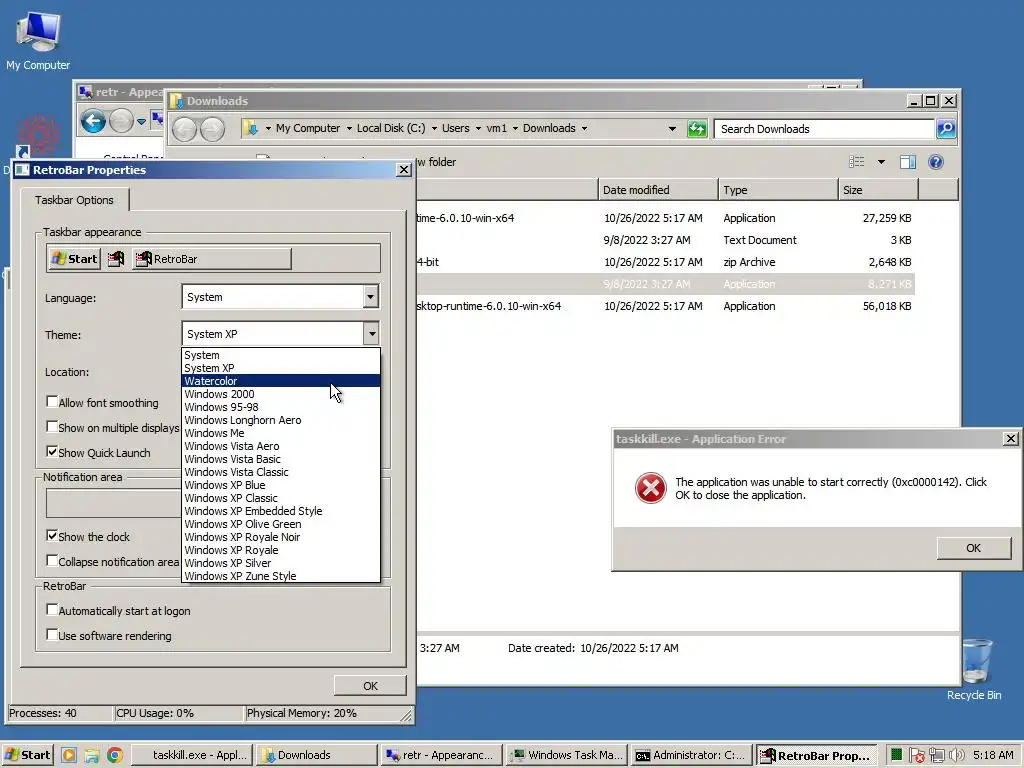Click Start button in taskbar preview
This screenshot has height=768, width=1024.
click(74, 259)
